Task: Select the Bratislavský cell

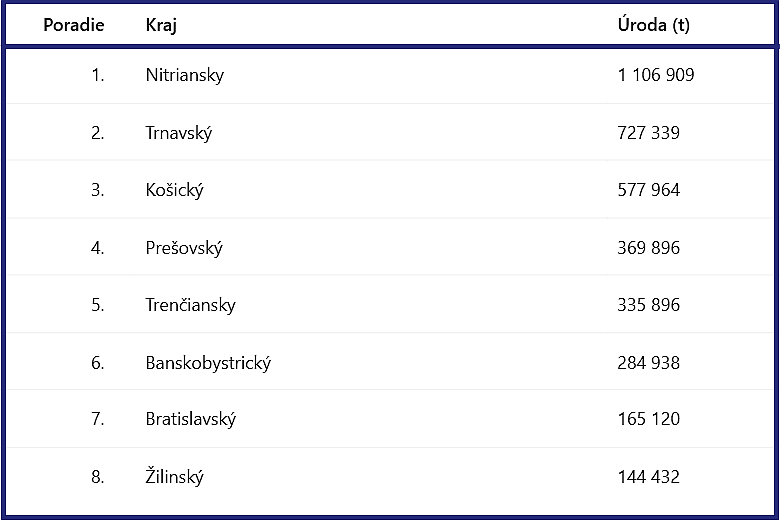Action: coord(191,419)
